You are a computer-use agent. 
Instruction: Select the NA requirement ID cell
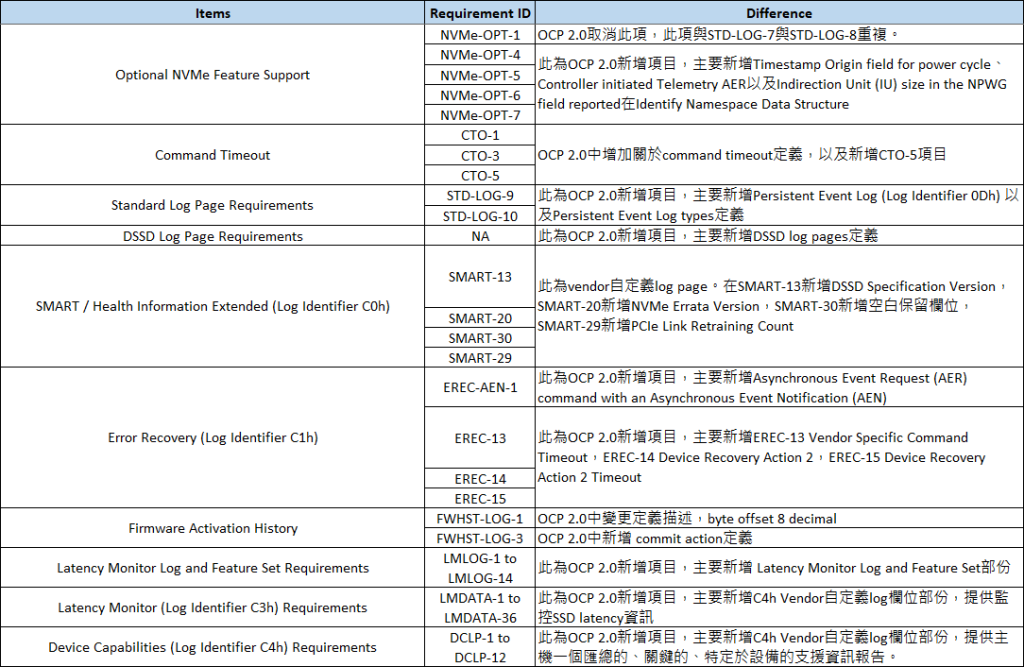pyautogui.click(x=480, y=236)
